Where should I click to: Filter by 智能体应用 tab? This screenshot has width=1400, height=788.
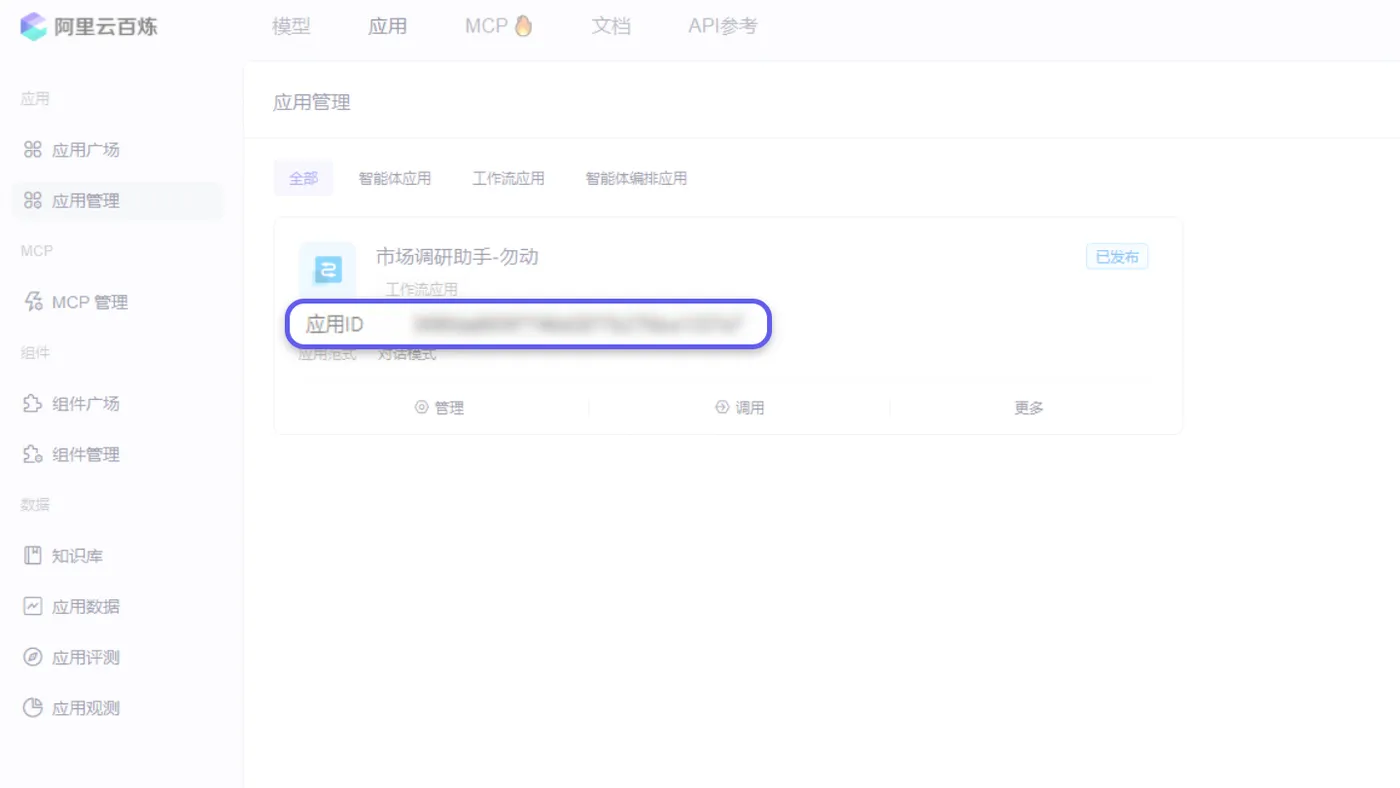395,179
